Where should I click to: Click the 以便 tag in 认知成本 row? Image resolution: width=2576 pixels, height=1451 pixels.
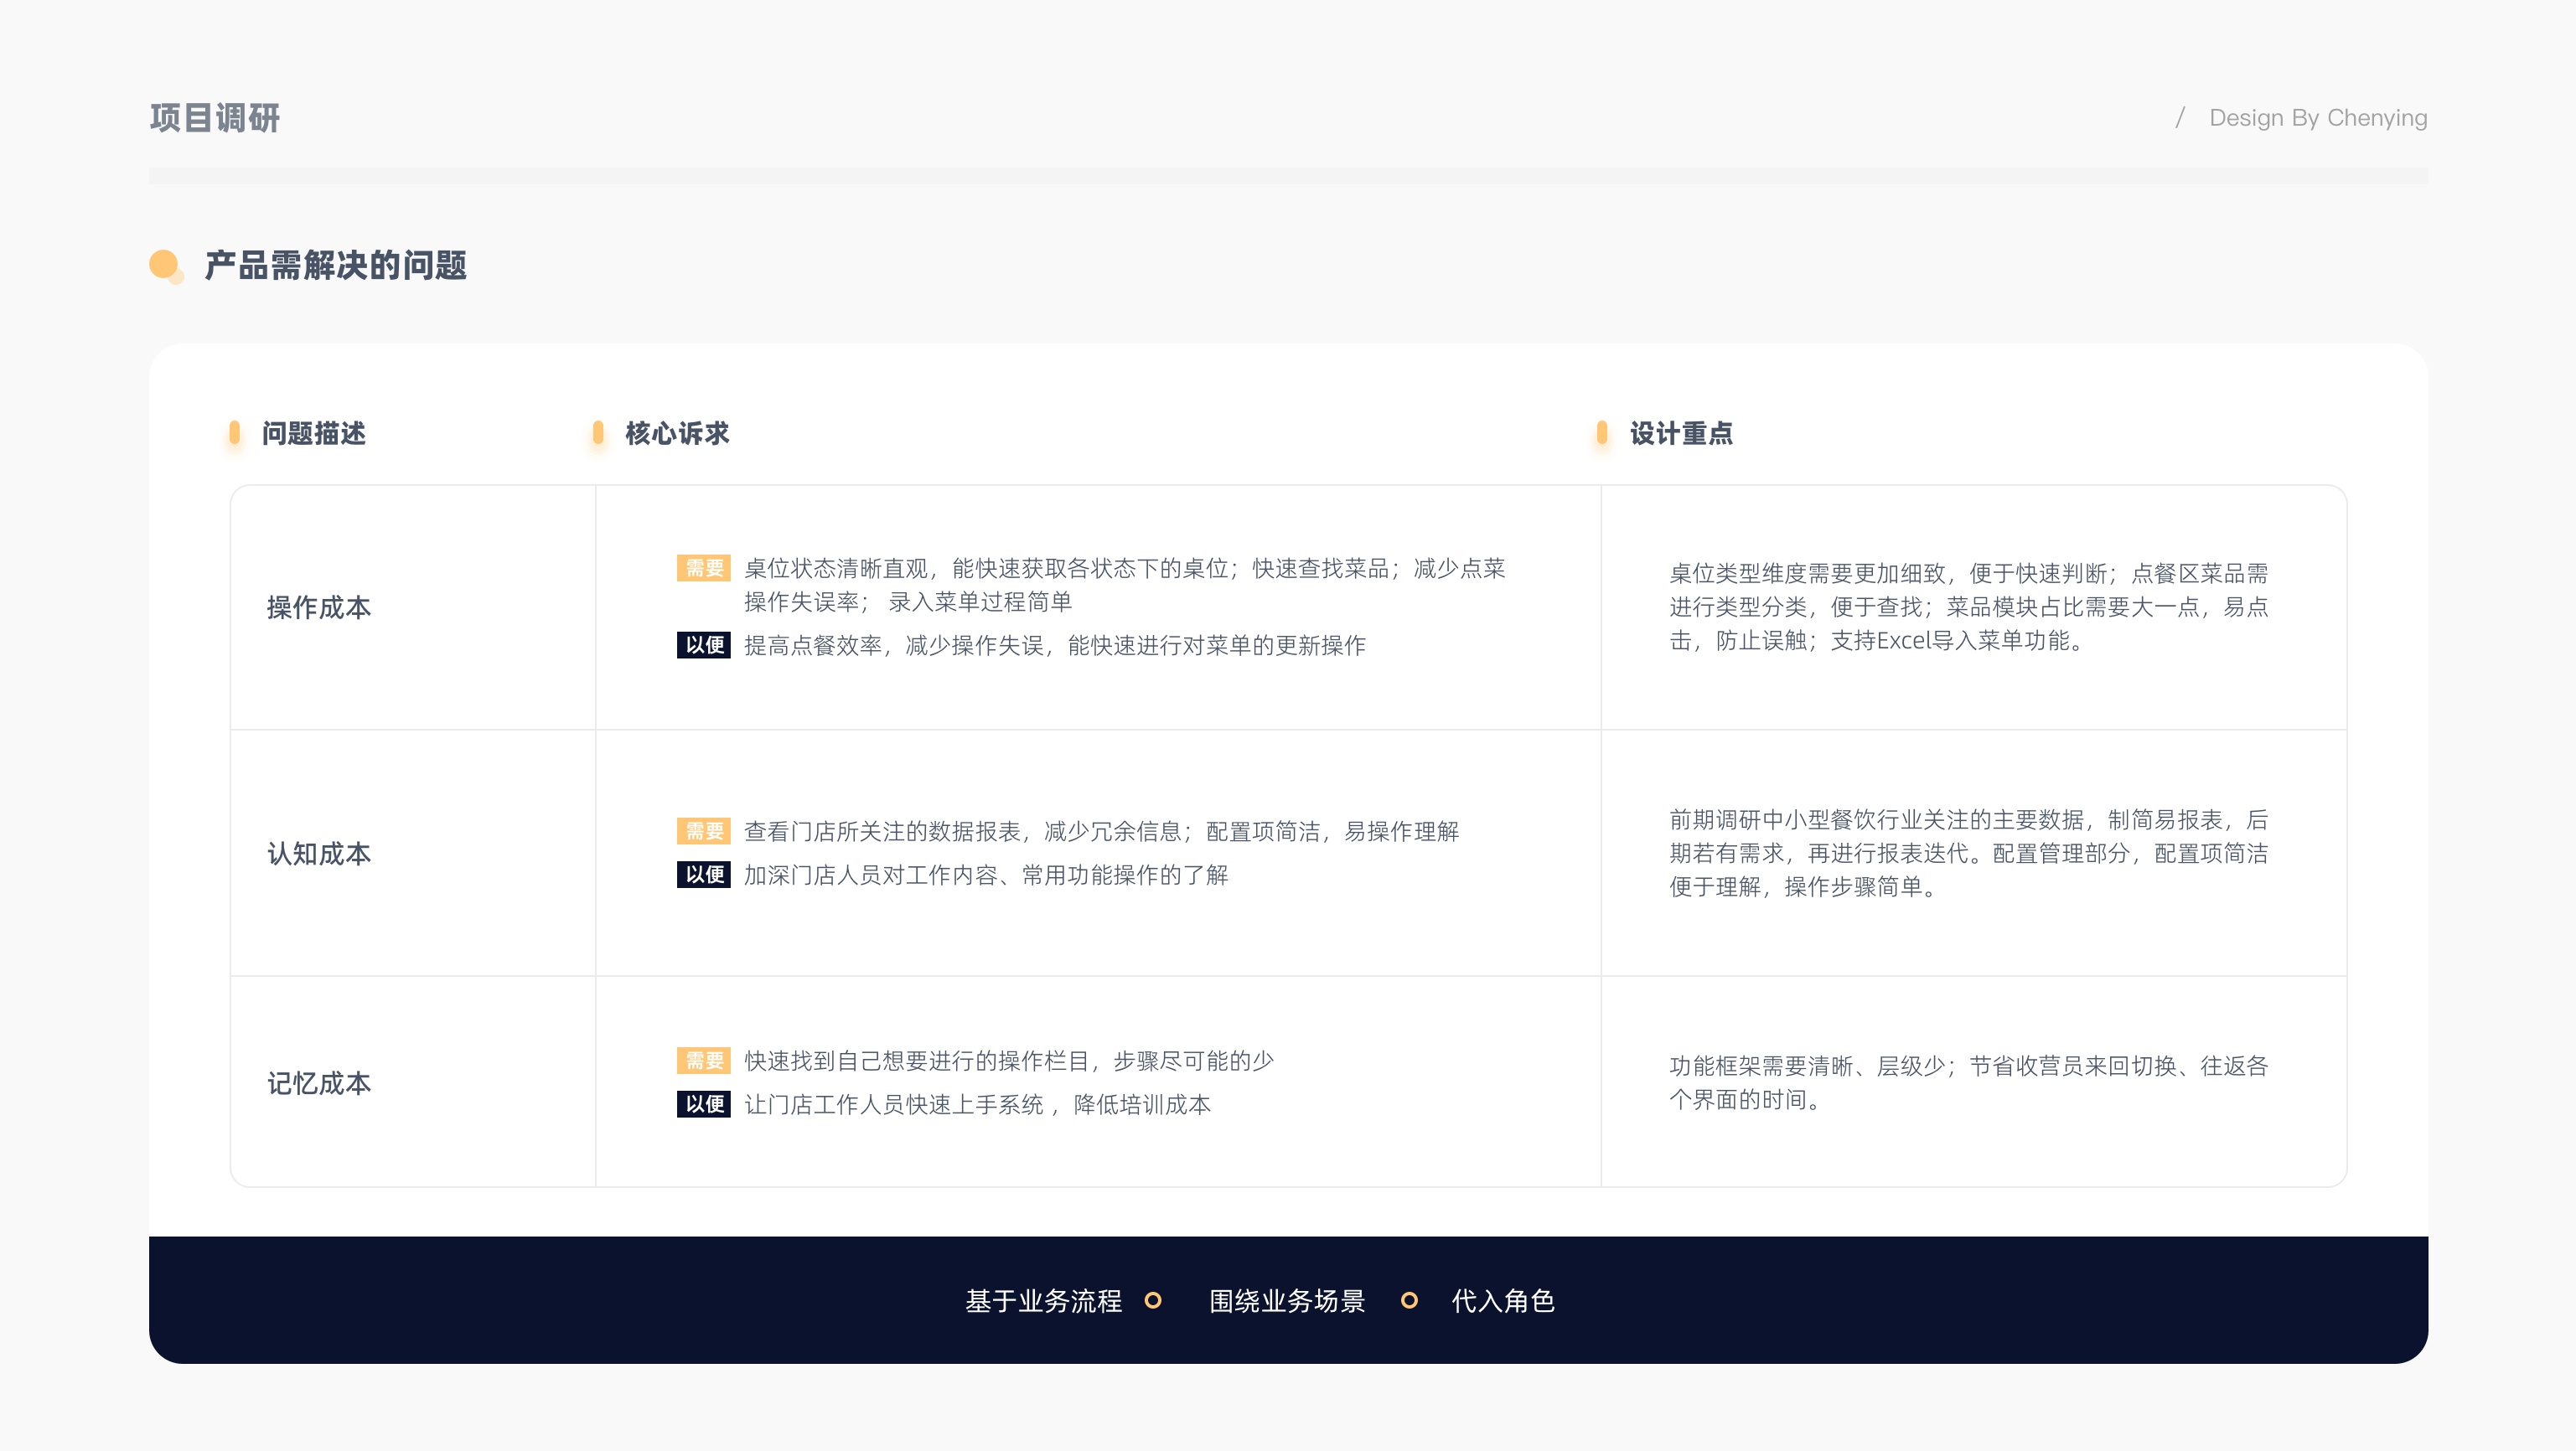coord(704,875)
